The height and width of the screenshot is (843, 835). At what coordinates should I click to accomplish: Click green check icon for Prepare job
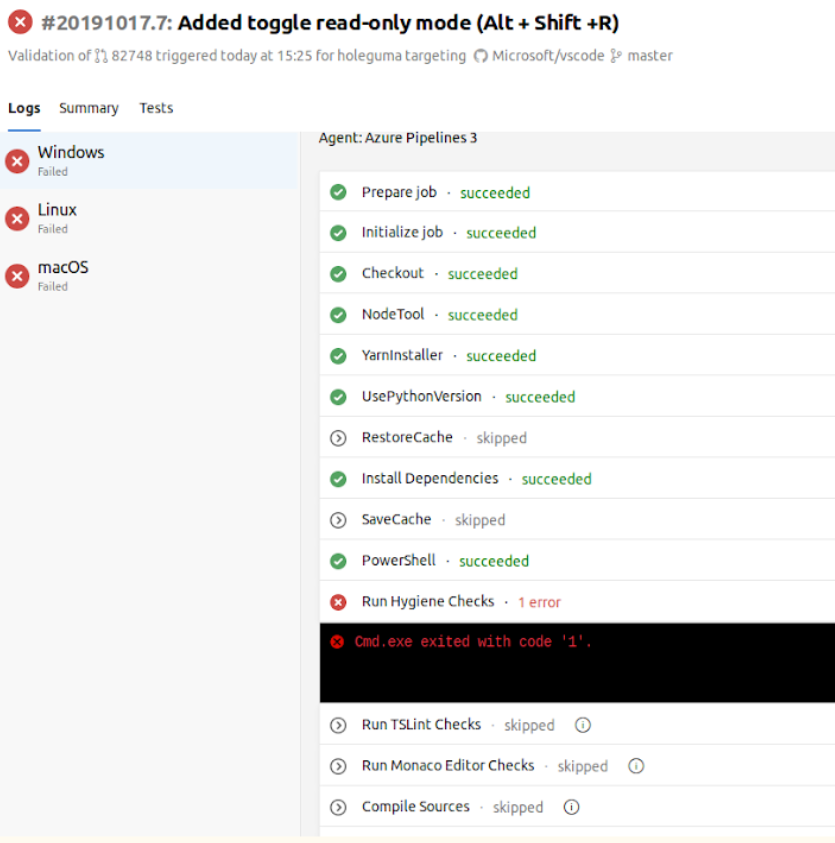pyautogui.click(x=338, y=192)
